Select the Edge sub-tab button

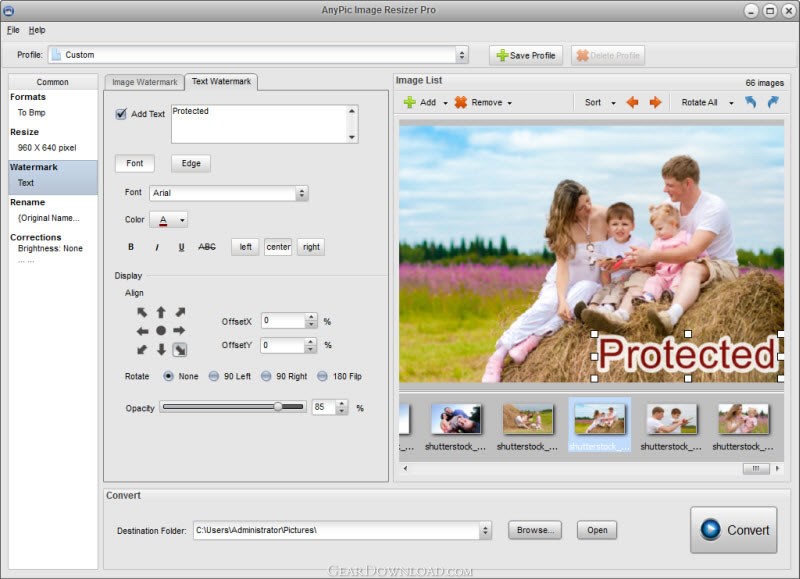tap(191, 163)
